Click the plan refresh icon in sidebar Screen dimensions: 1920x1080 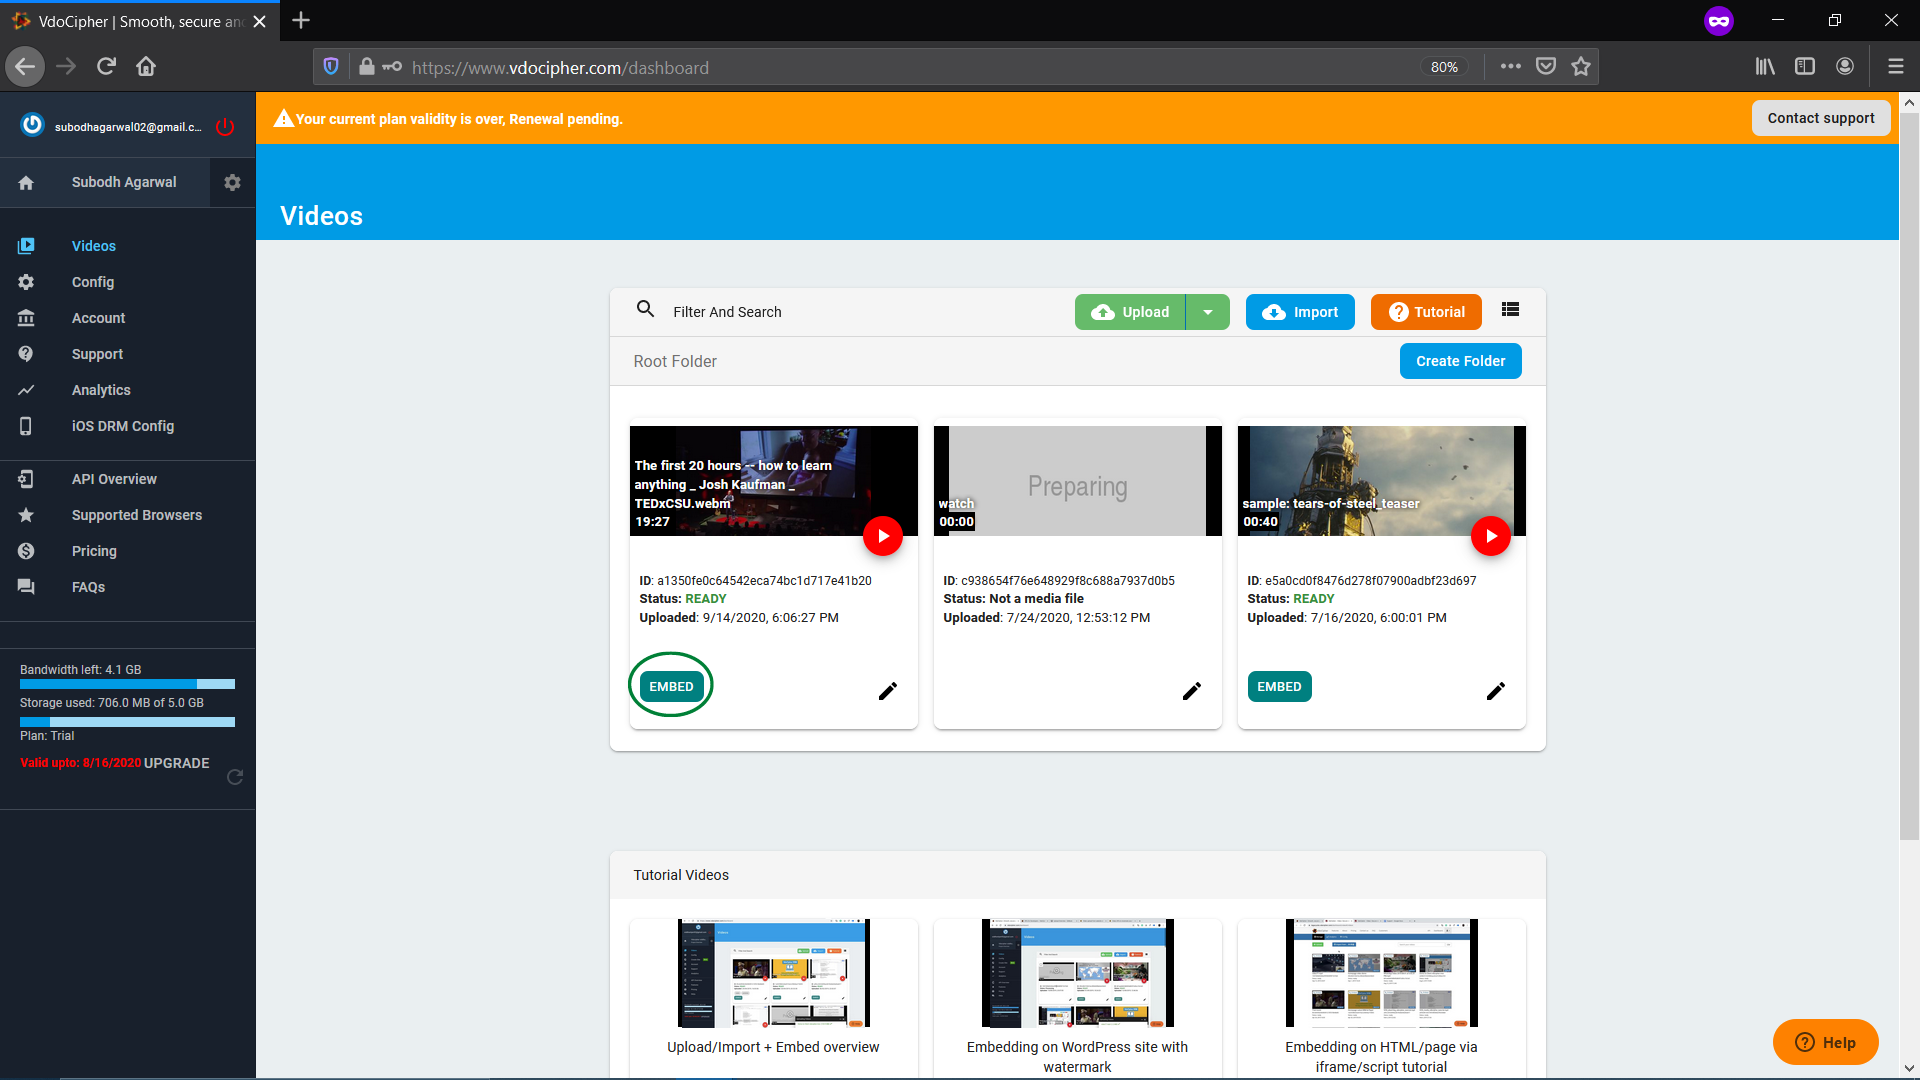click(235, 777)
